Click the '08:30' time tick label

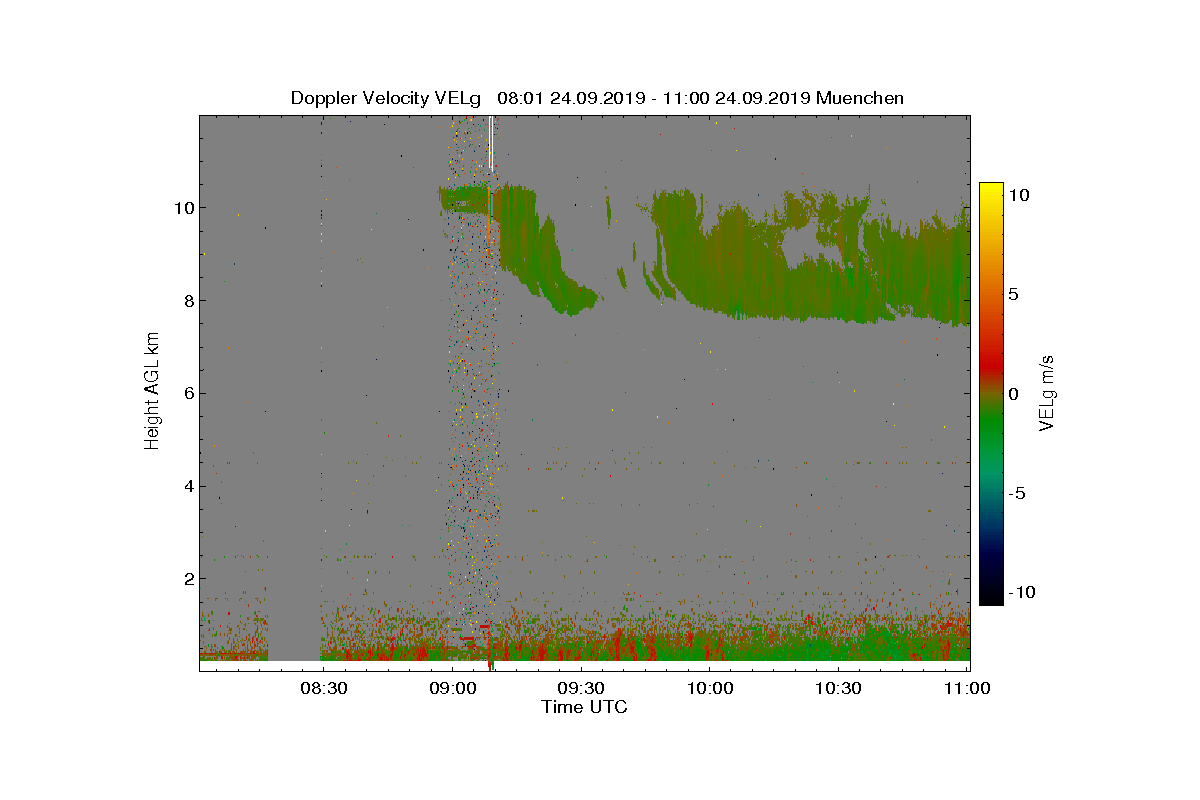click(323, 688)
